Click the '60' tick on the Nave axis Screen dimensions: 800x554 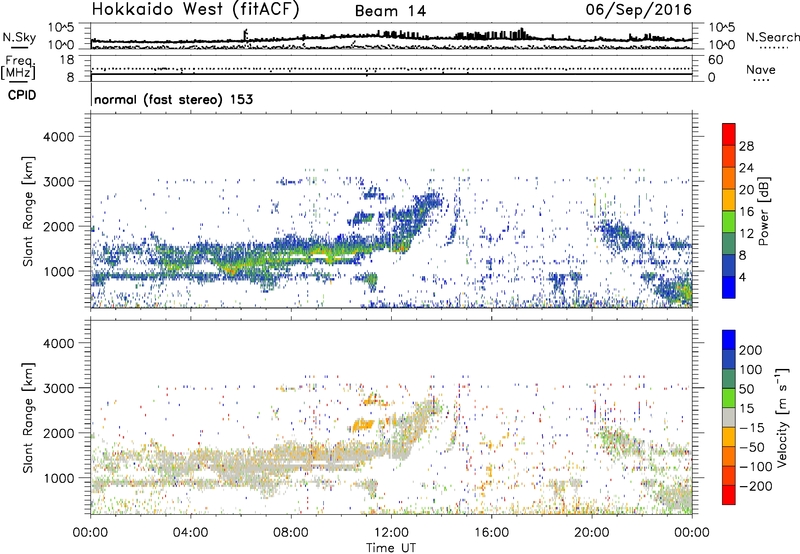pyautogui.click(x=715, y=60)
